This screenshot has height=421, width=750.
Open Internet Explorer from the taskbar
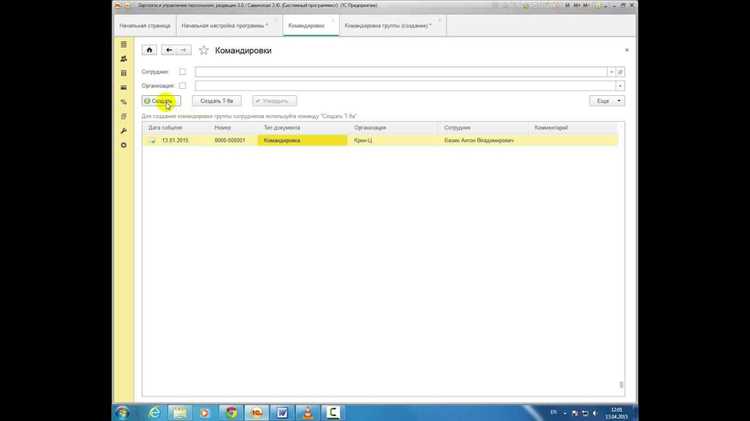click(x=154, y=412)
